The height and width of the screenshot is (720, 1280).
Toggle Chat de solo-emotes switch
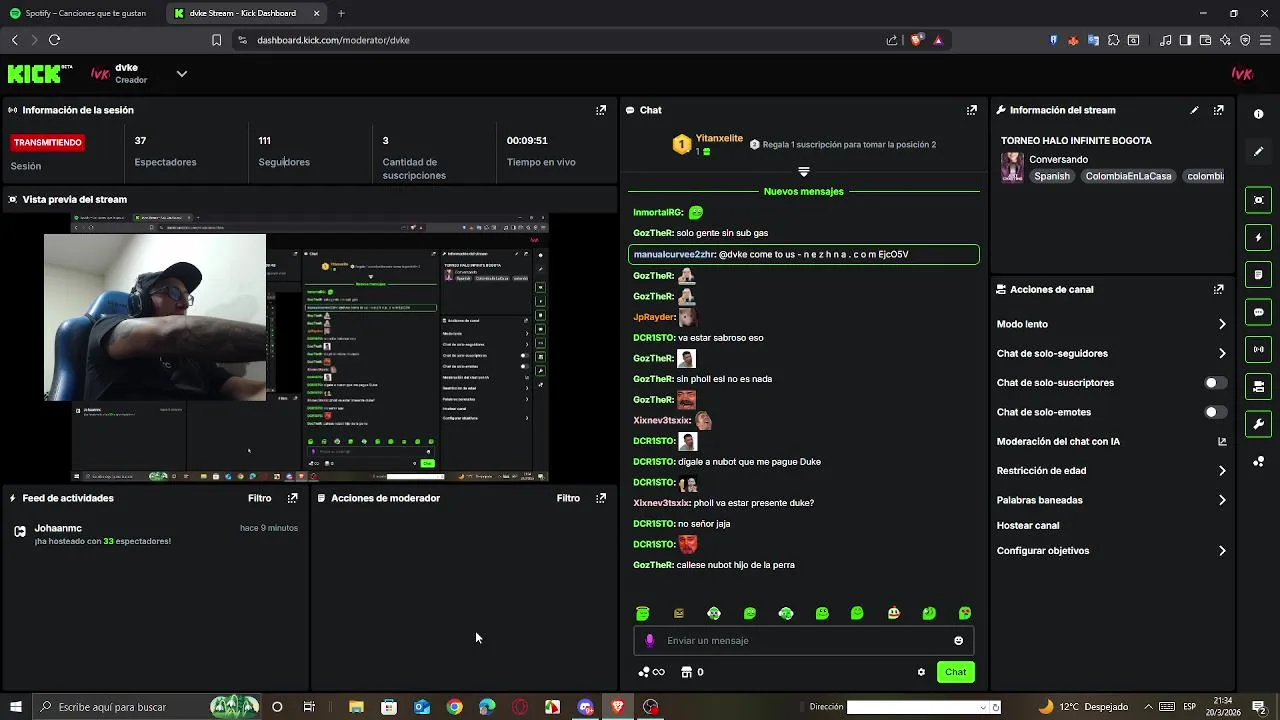click(x=1215, y=412)
